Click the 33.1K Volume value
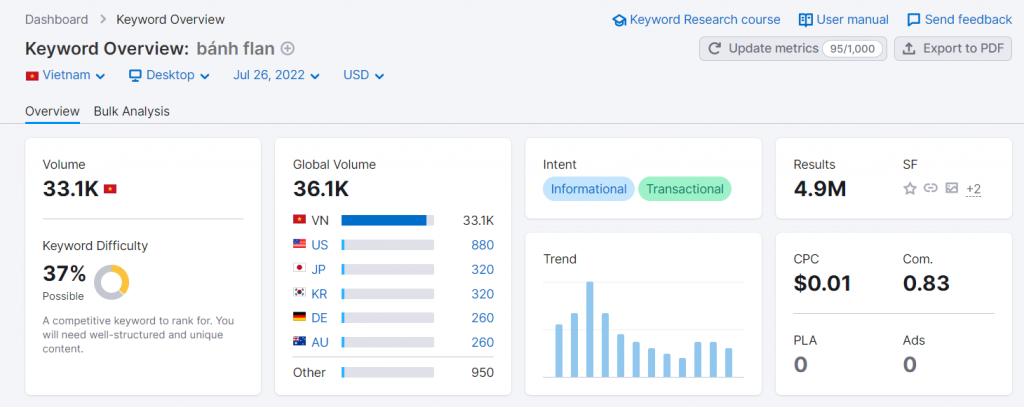1024x407 pixels. [71, 189]
